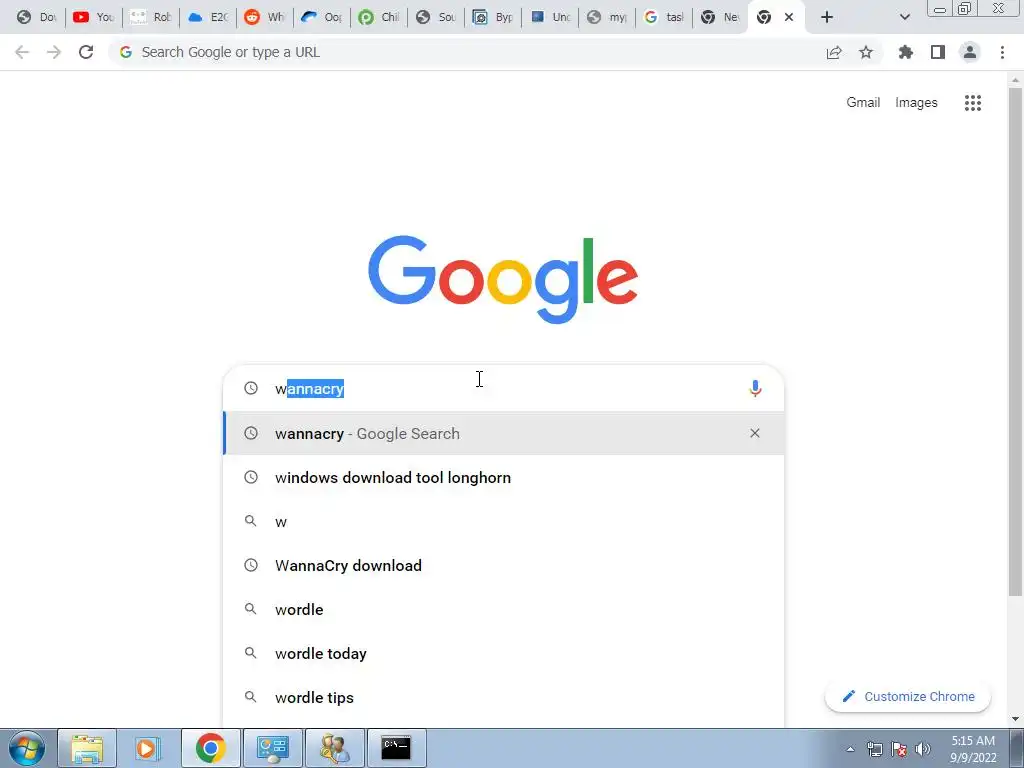The width and height of the screenshot is (1024, 768).
Task: Switch to the 'Chil' tab
Action: 379,17
